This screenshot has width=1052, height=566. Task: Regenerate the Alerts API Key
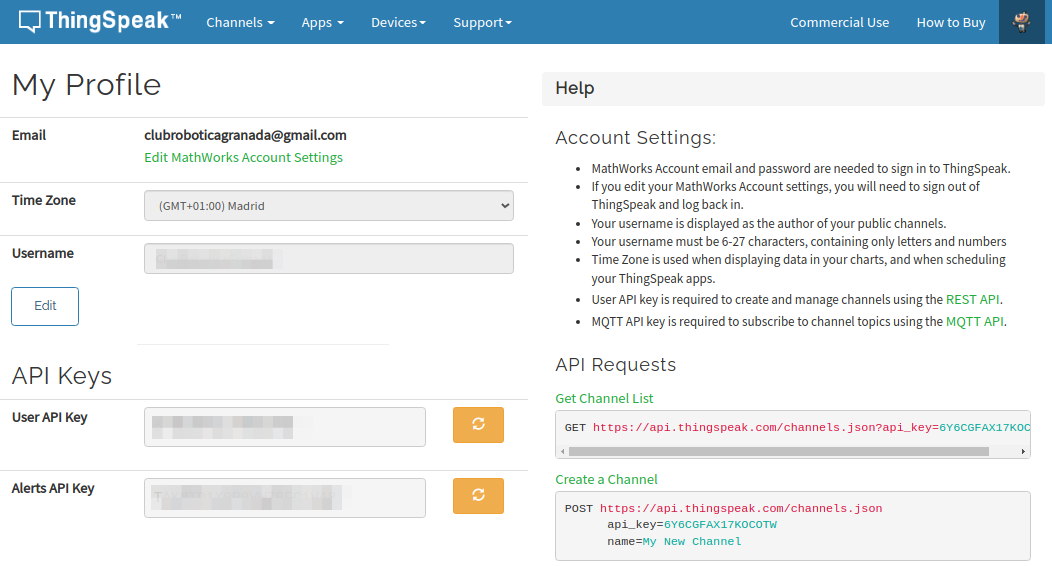pyautogui.click(x=478, y=496)
